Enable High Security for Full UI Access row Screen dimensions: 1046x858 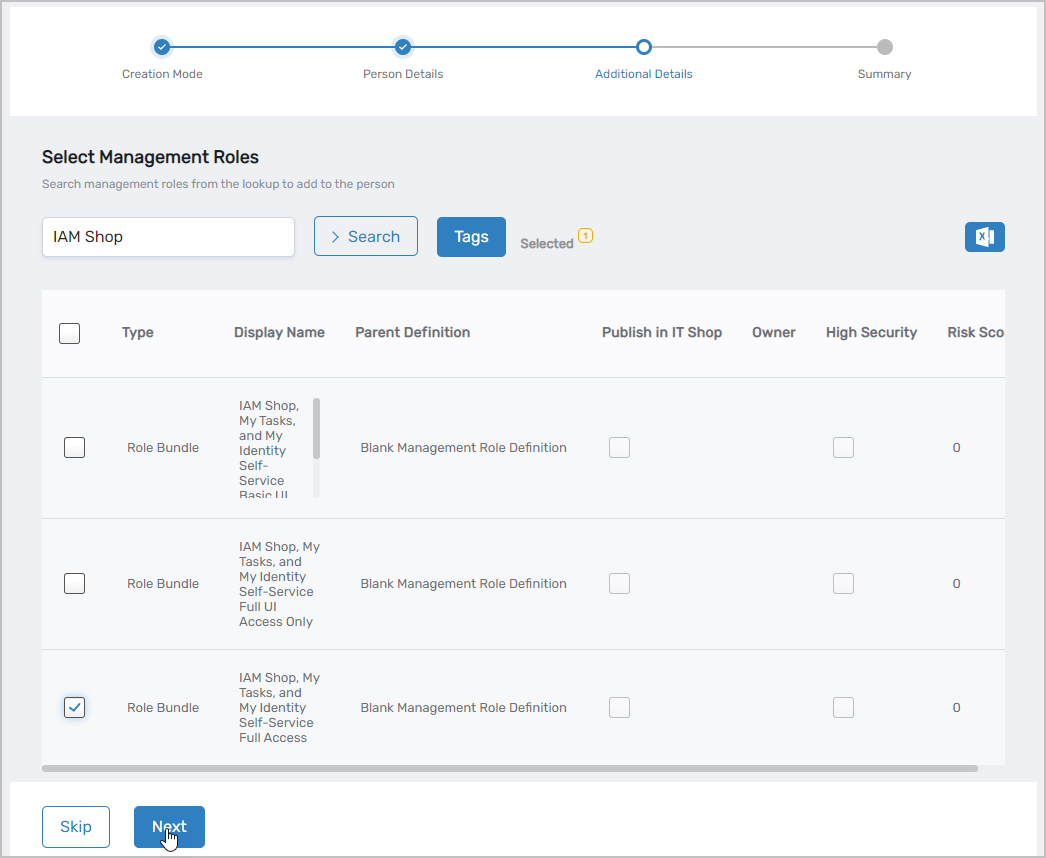coord(843,583)
